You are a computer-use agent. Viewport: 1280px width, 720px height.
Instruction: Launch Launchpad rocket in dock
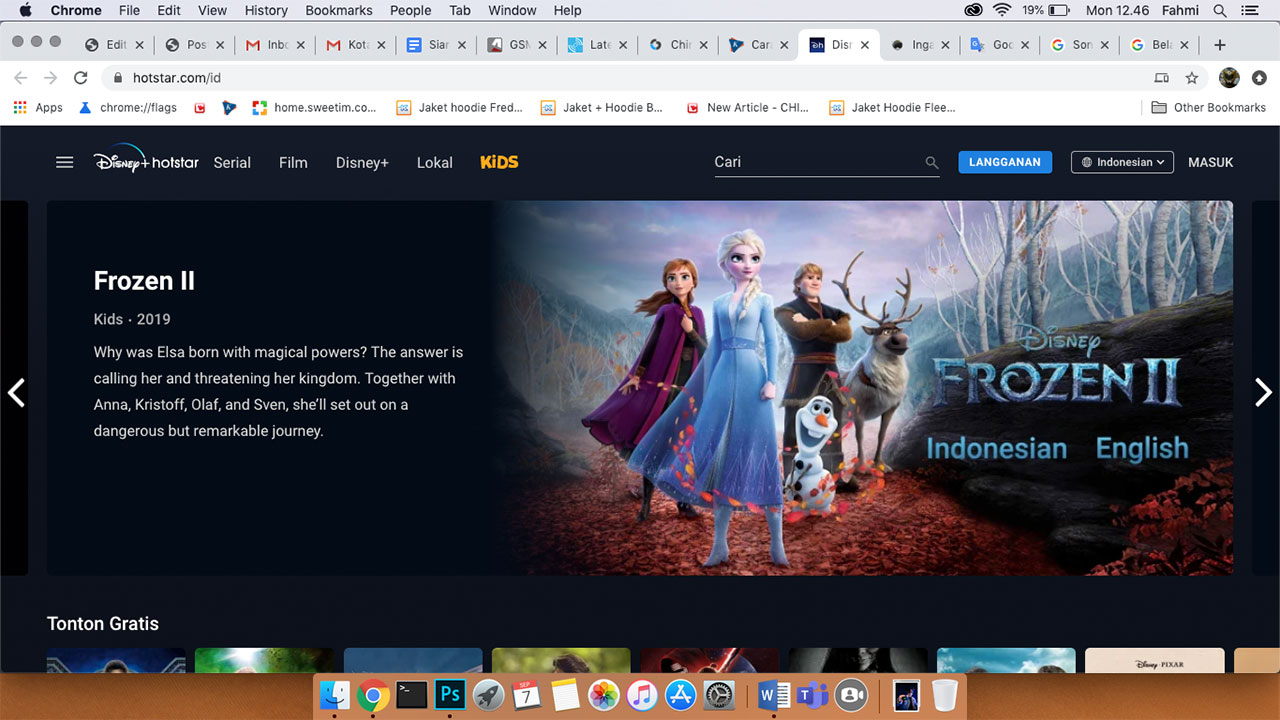[x=489, y=694]
